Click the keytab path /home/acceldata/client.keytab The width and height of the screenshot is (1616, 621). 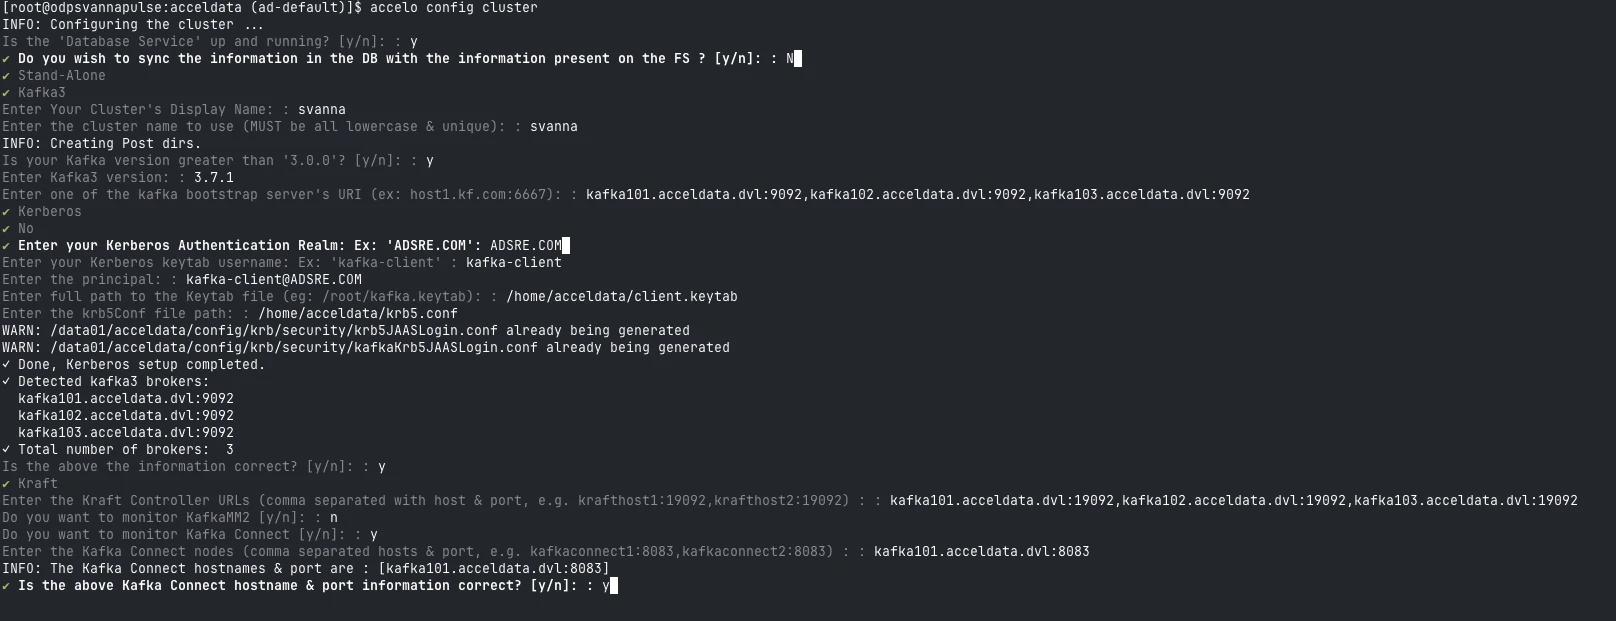point(621,297)
